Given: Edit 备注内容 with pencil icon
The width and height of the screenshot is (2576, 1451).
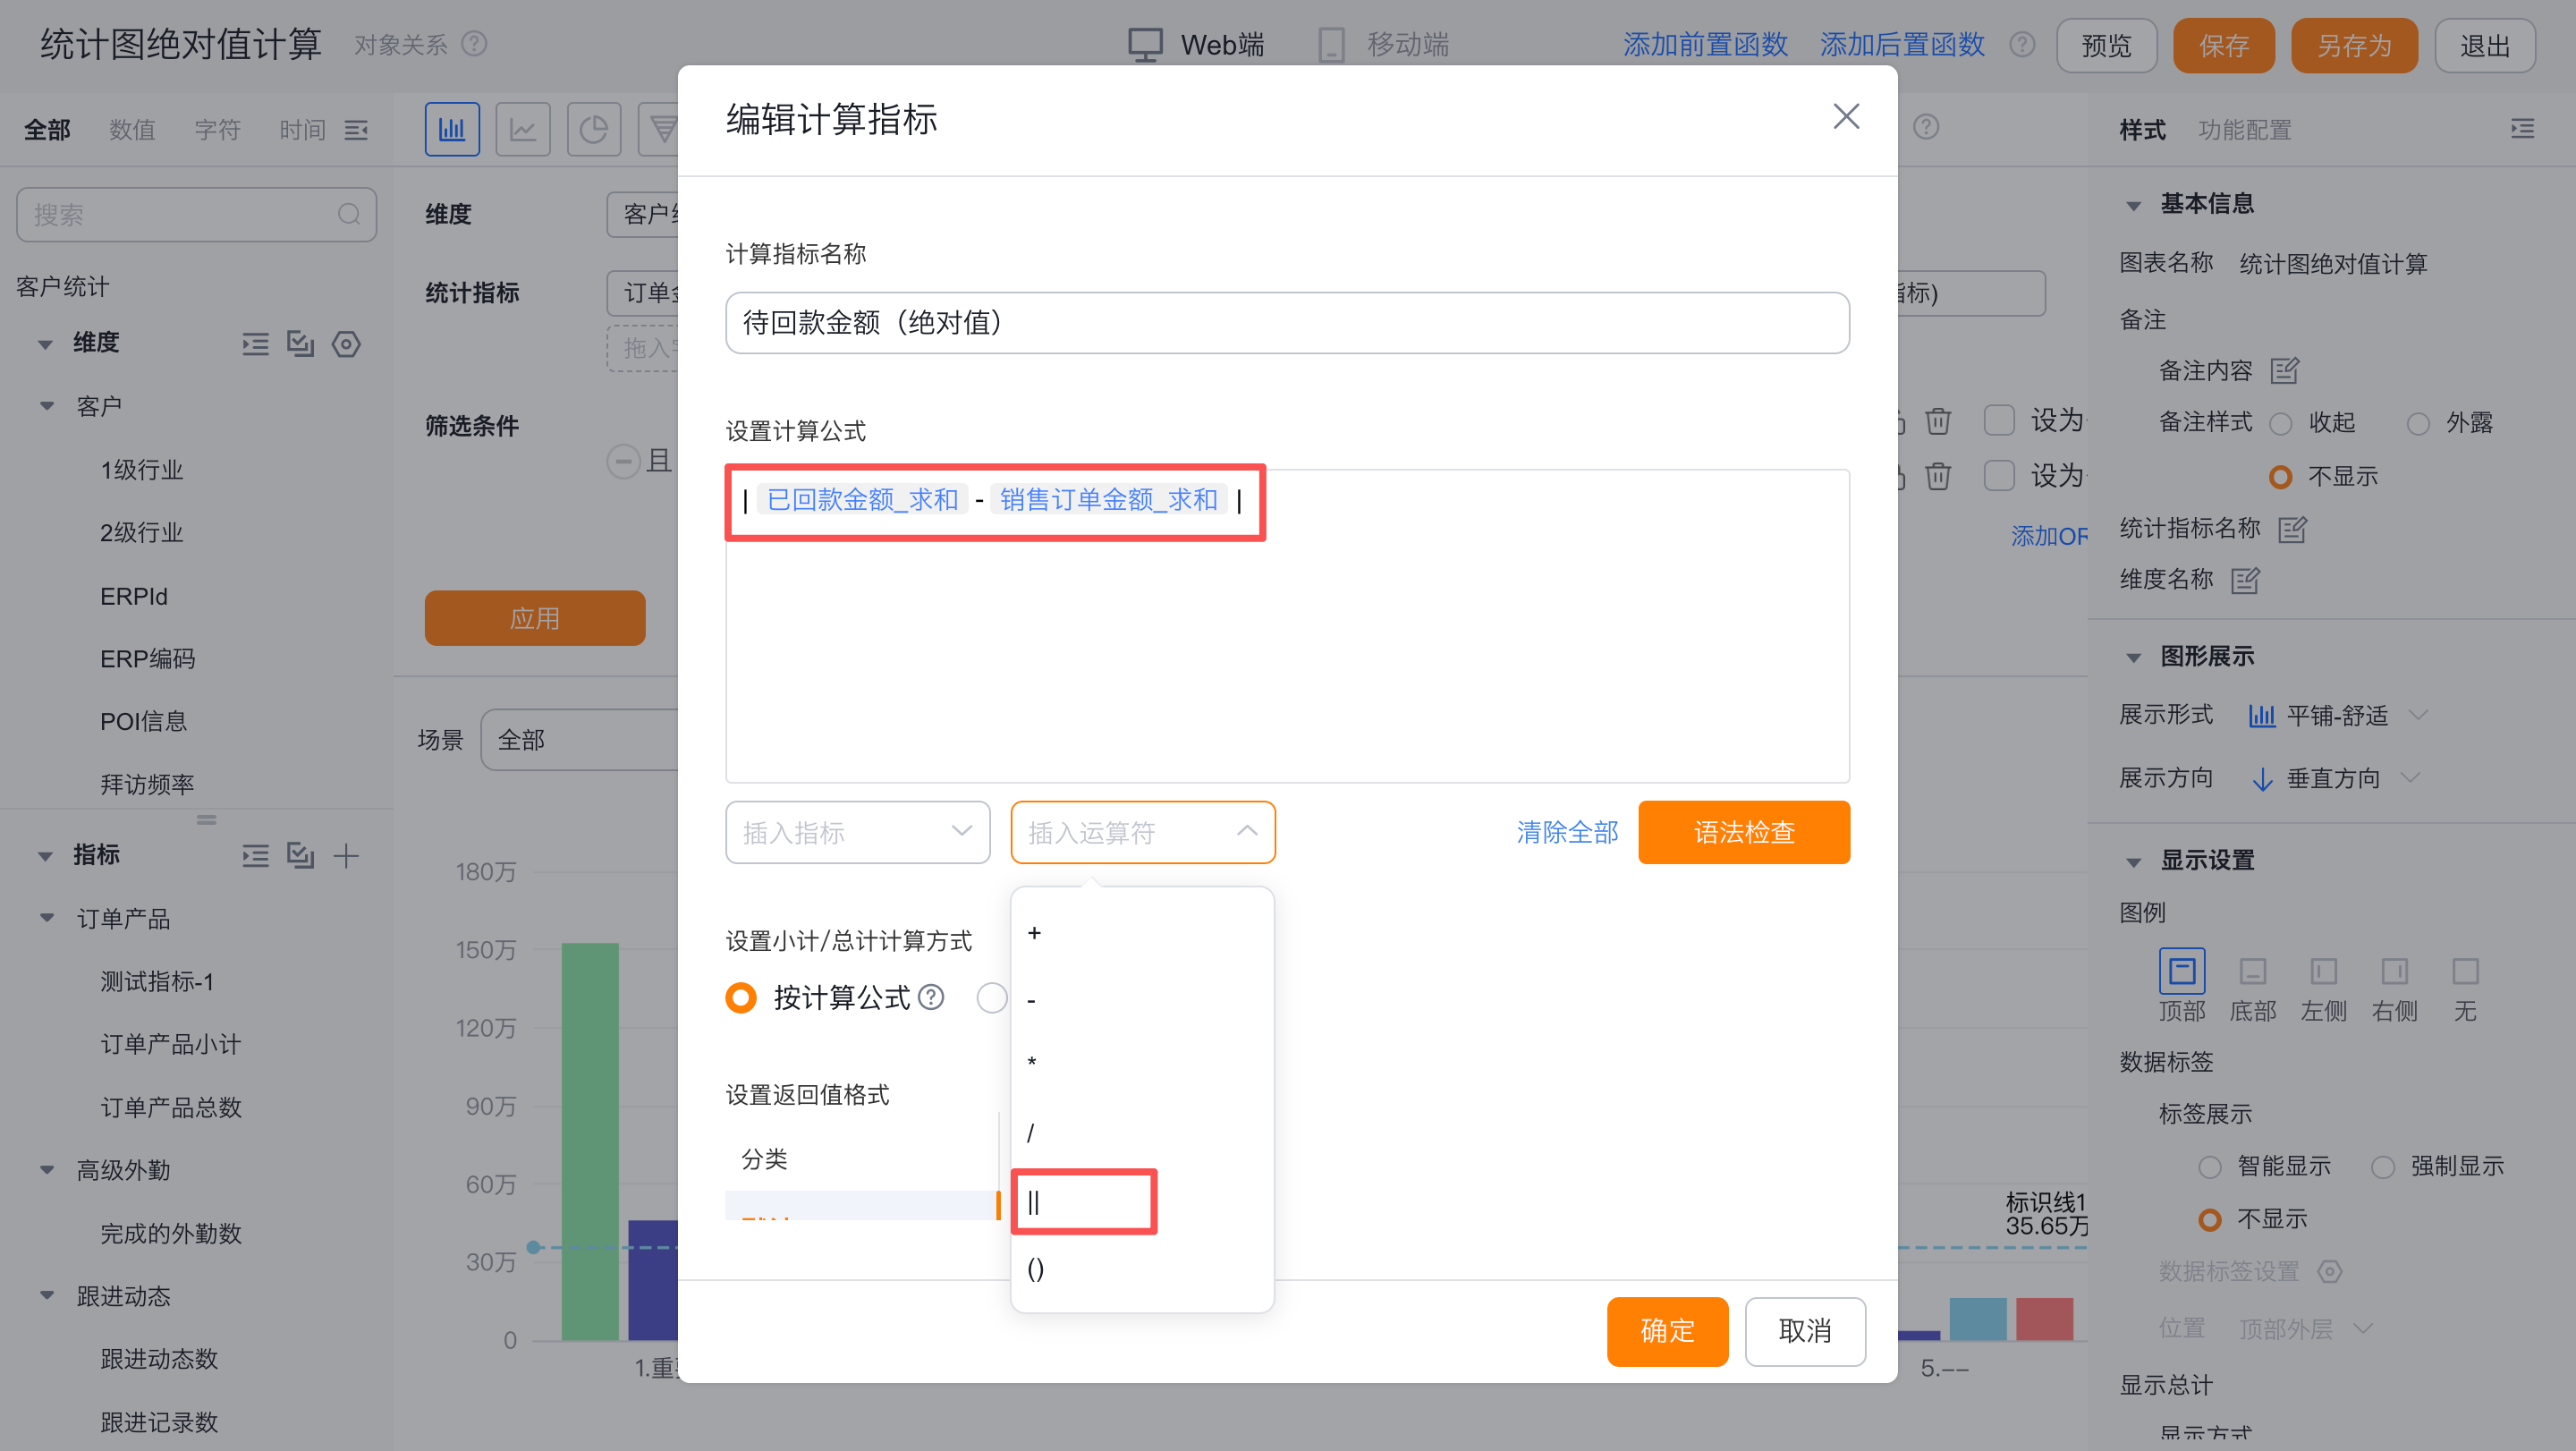Looking at the screenshot, I should [x=2284, y=371].
